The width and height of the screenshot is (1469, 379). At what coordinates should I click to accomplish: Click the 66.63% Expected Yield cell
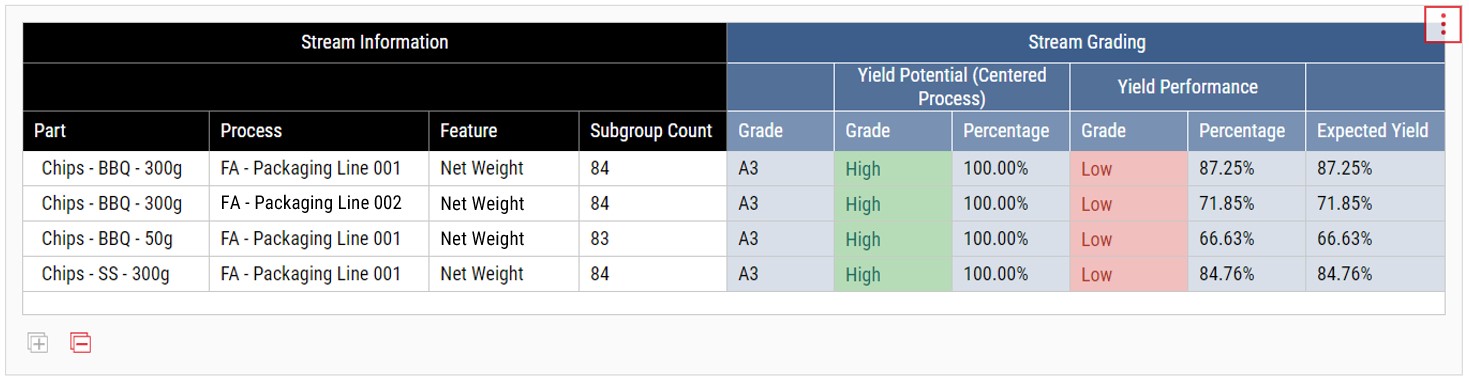(1375, 239)
